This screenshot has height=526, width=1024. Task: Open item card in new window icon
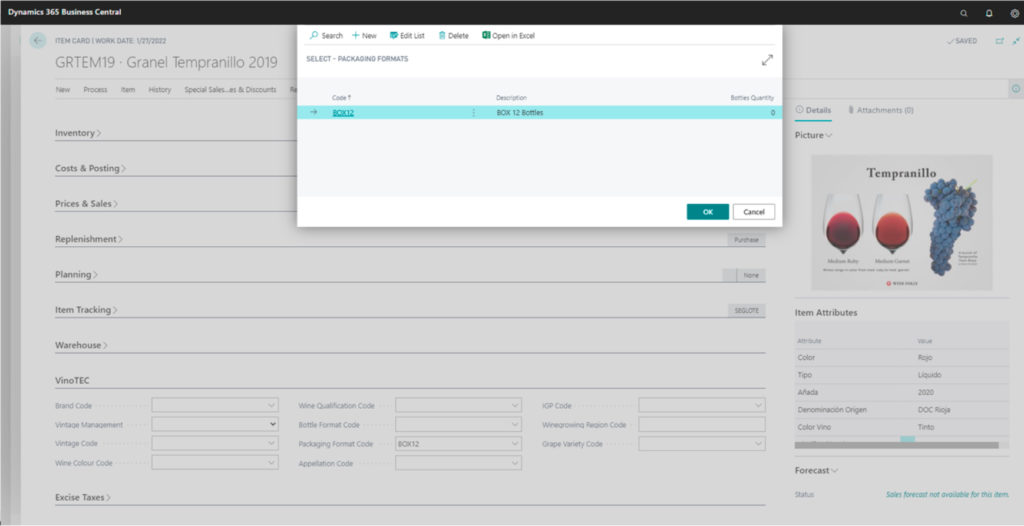point(999,41)
